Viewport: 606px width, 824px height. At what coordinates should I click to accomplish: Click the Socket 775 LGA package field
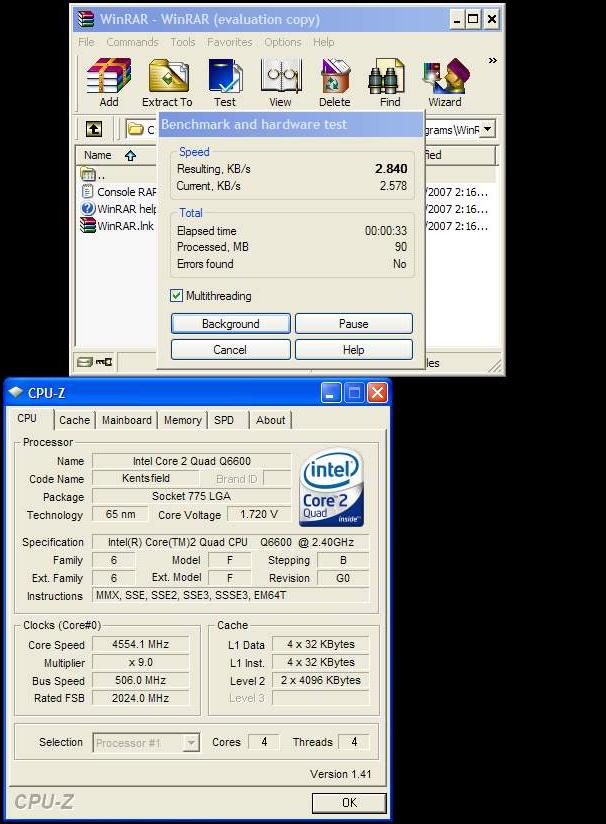(x=191, y=496)
